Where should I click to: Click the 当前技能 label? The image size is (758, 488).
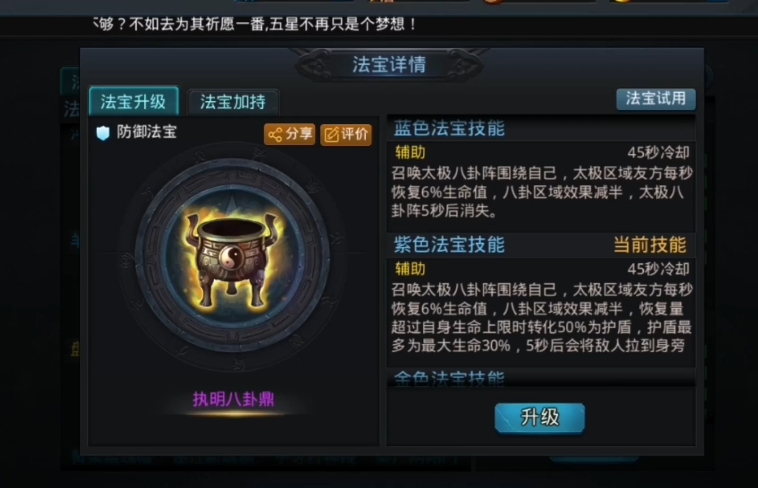[x=650, y=245]
